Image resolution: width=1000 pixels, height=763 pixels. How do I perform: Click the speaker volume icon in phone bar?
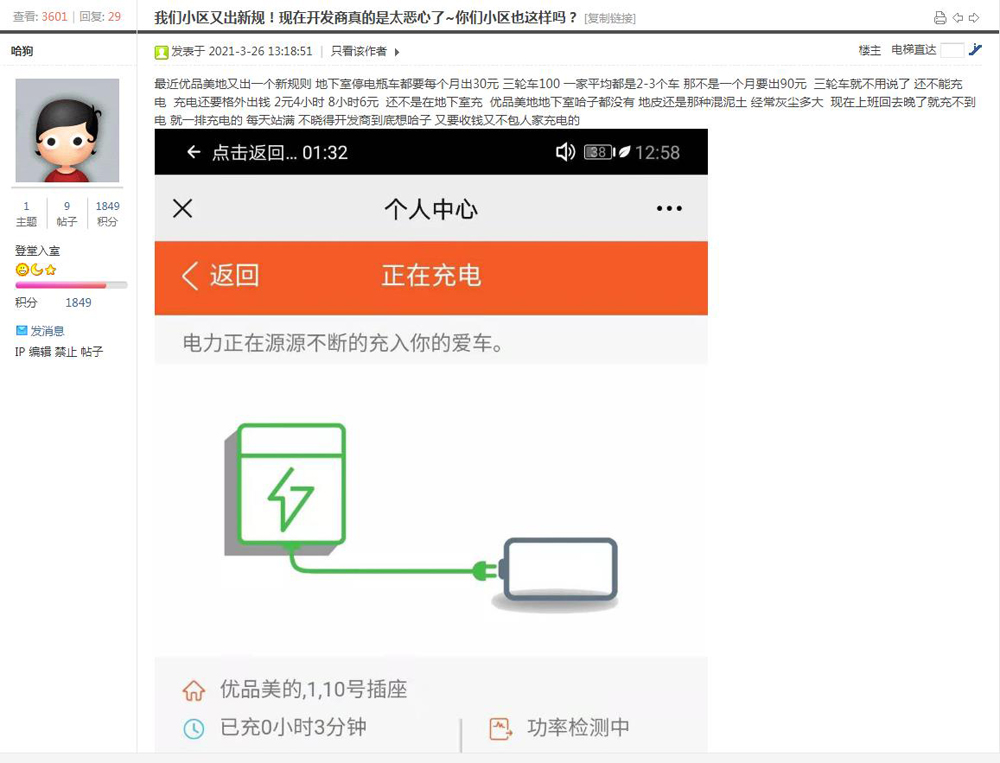(565, 152)
